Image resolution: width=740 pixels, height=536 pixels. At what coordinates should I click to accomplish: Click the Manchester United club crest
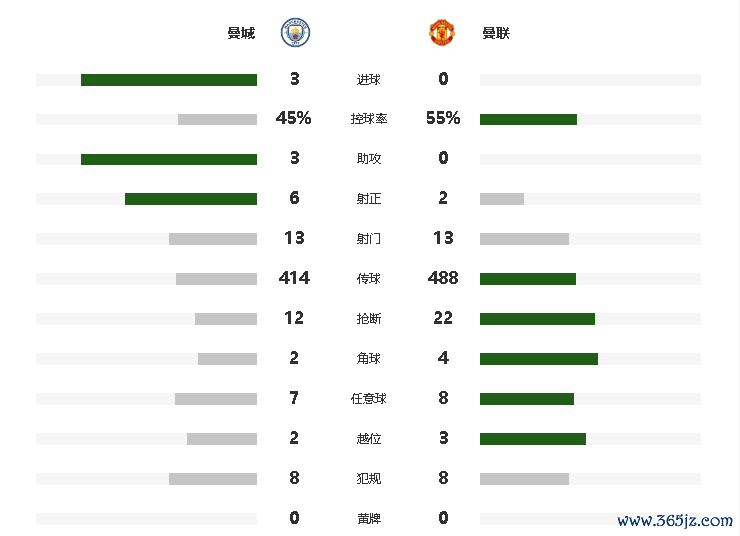443,33
